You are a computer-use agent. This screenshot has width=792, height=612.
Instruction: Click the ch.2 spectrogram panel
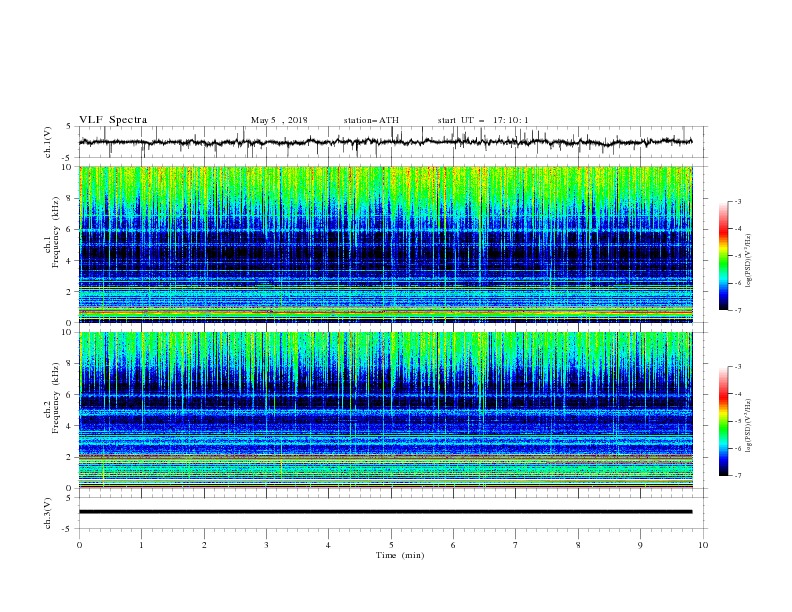coord(386,410)
